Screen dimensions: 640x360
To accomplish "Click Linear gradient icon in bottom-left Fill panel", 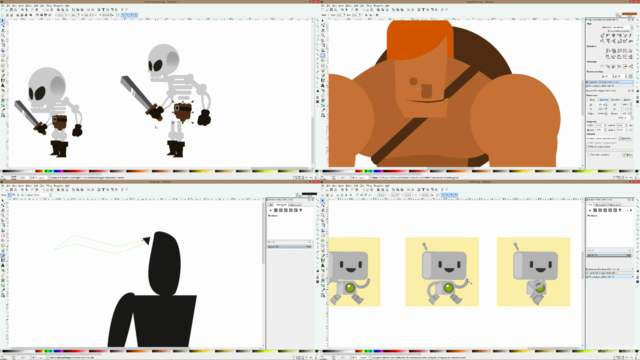I will click(x=280, y=210).
